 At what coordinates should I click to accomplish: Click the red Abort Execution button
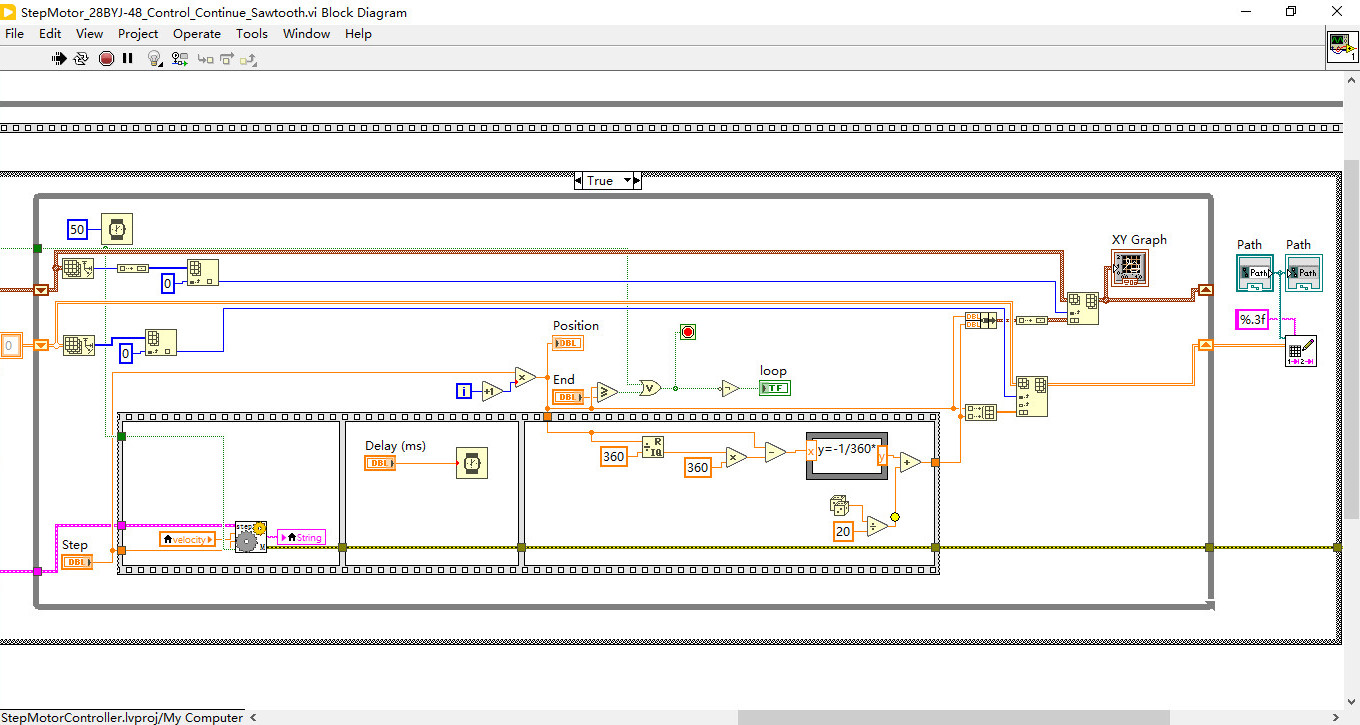point(106,58)
